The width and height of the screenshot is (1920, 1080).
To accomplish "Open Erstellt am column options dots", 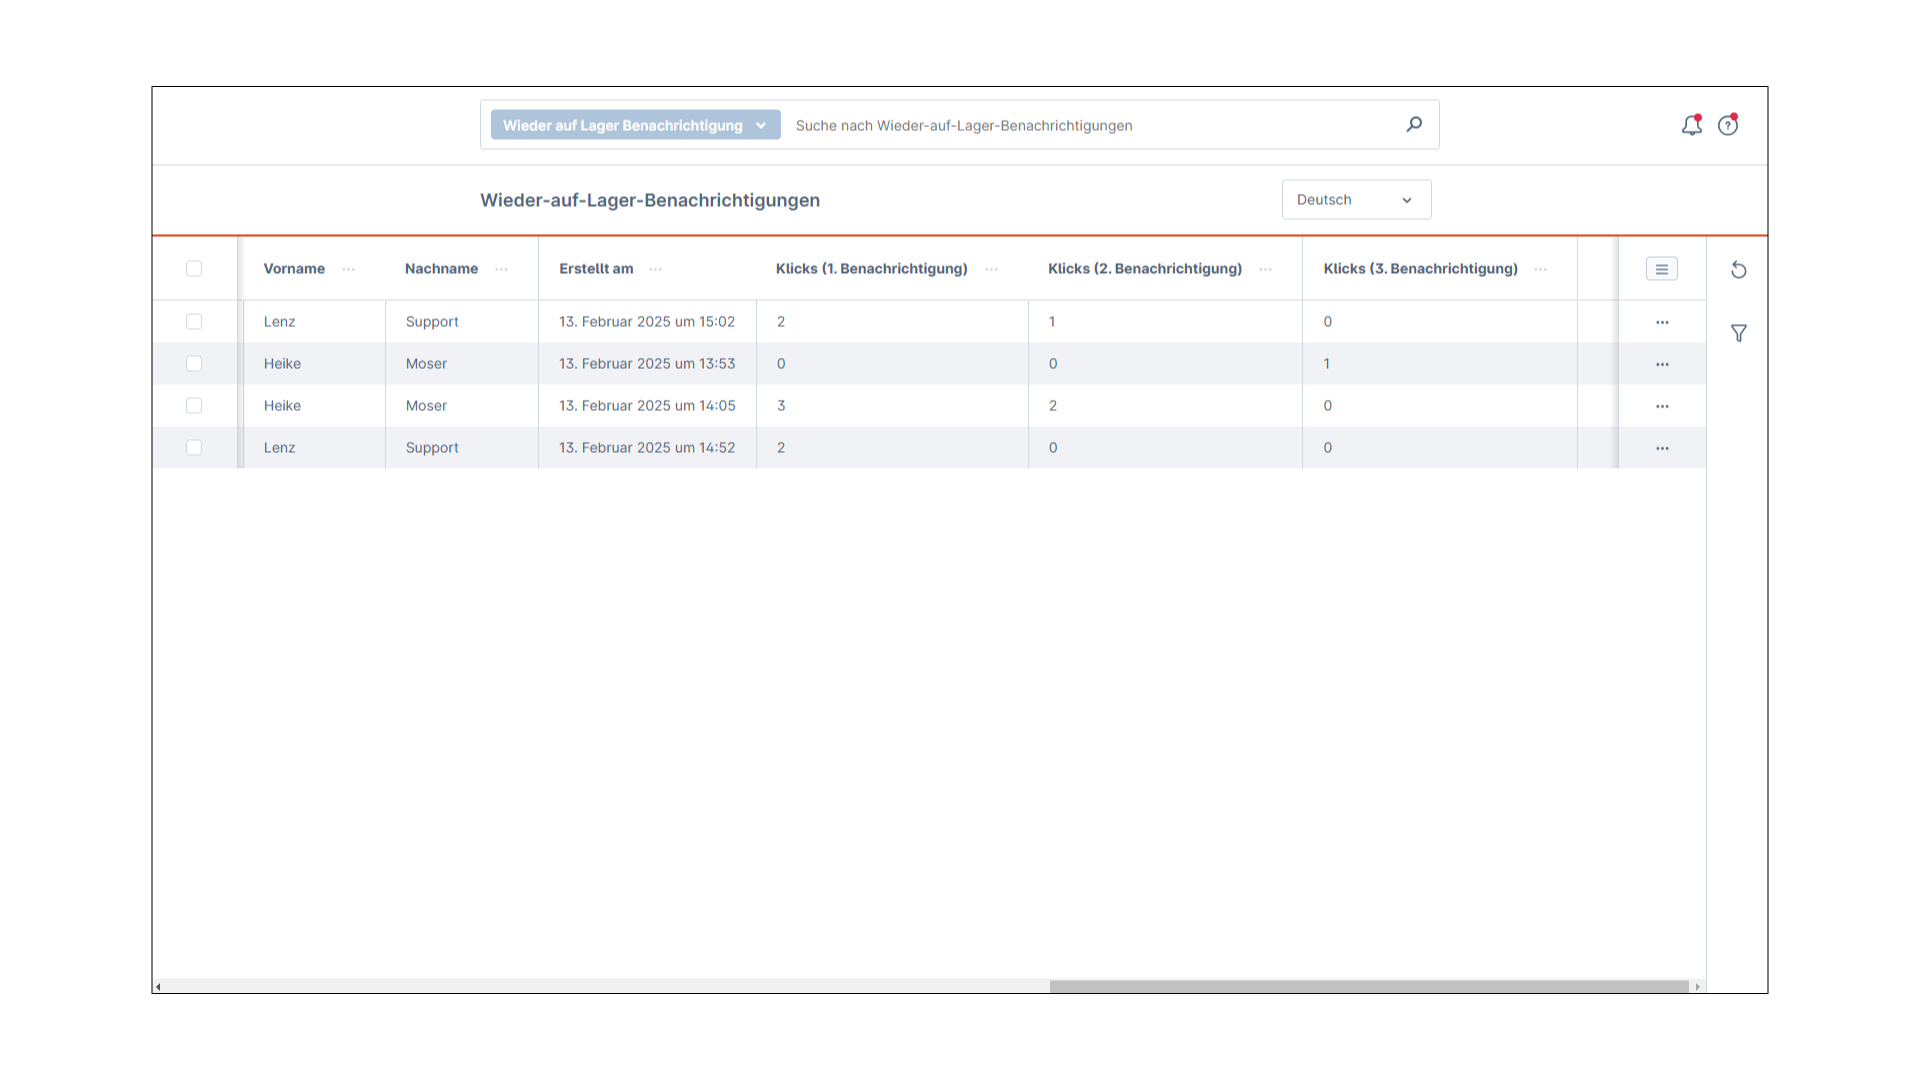I will [655, 269].
